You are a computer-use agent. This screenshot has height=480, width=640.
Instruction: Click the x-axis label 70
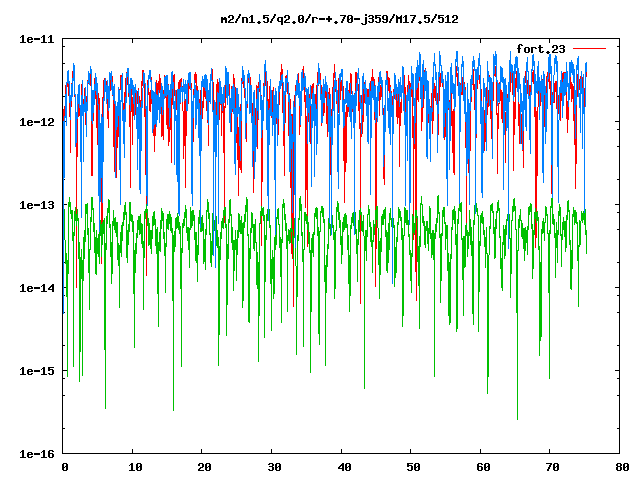coord(553,467)
